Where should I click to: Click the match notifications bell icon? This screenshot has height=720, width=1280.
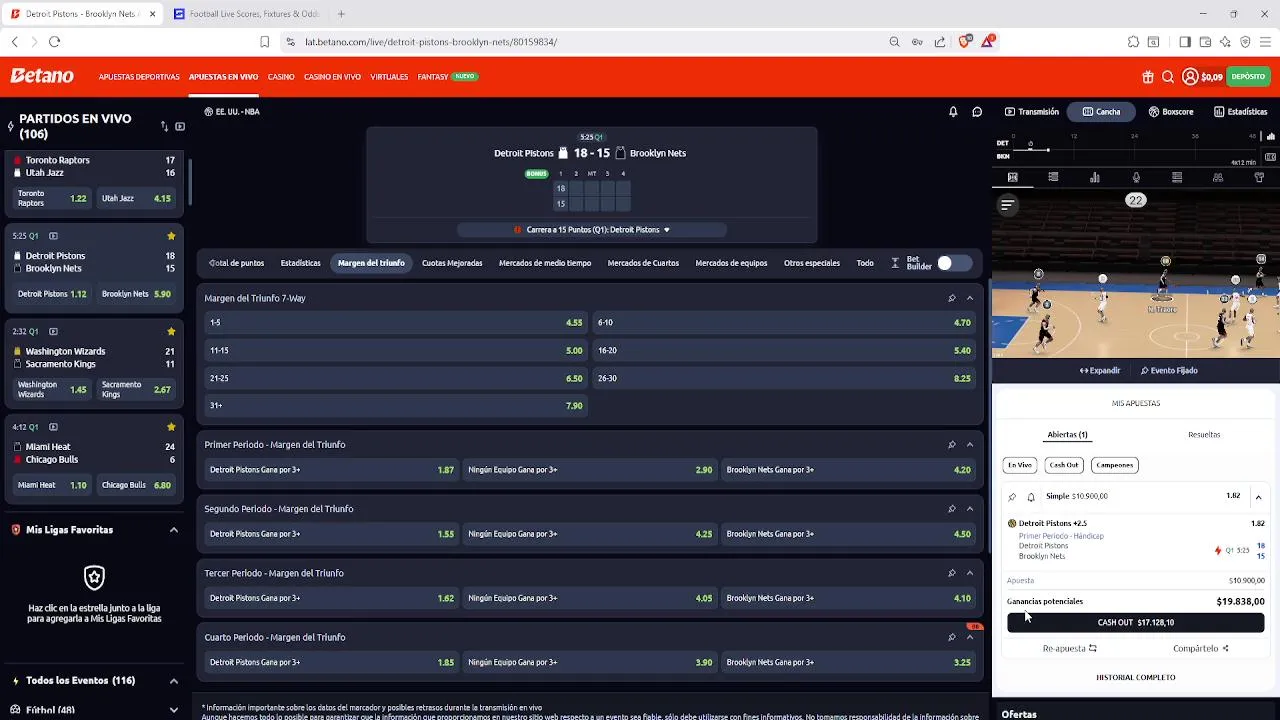pos(953,112)
